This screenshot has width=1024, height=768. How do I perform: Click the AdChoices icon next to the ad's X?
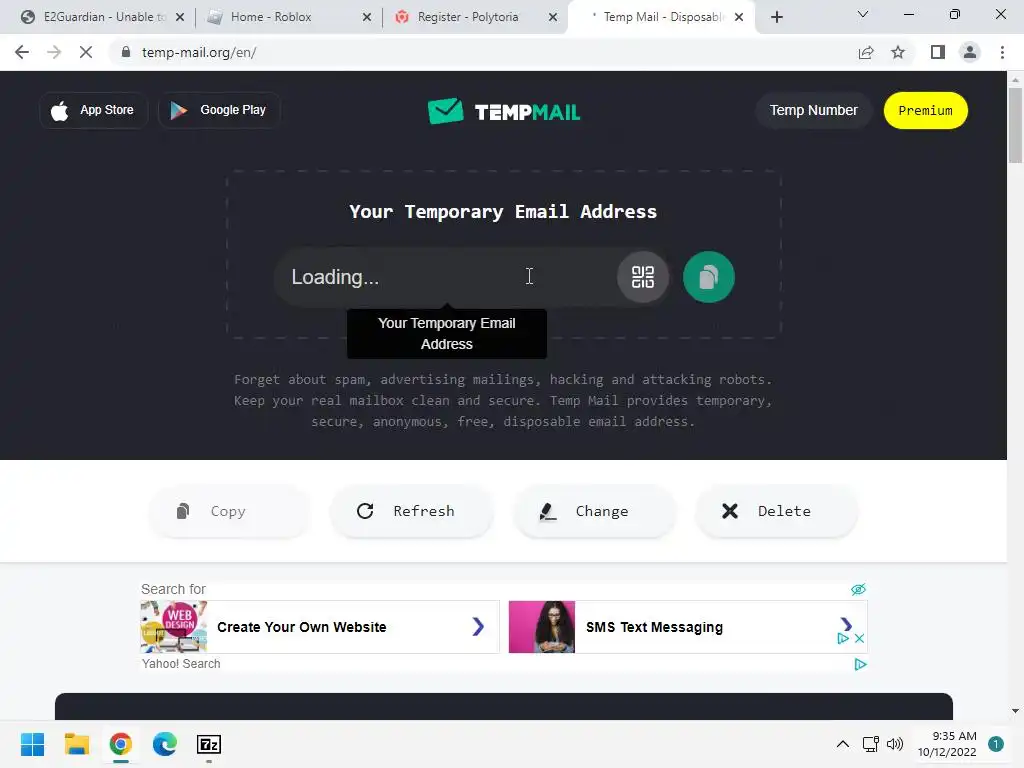tap(843, 639)
